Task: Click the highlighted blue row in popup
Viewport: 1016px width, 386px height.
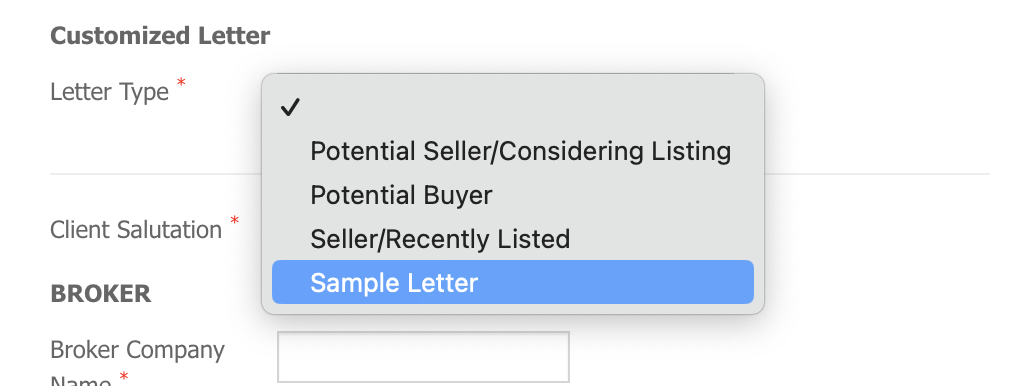Action: 513,282
